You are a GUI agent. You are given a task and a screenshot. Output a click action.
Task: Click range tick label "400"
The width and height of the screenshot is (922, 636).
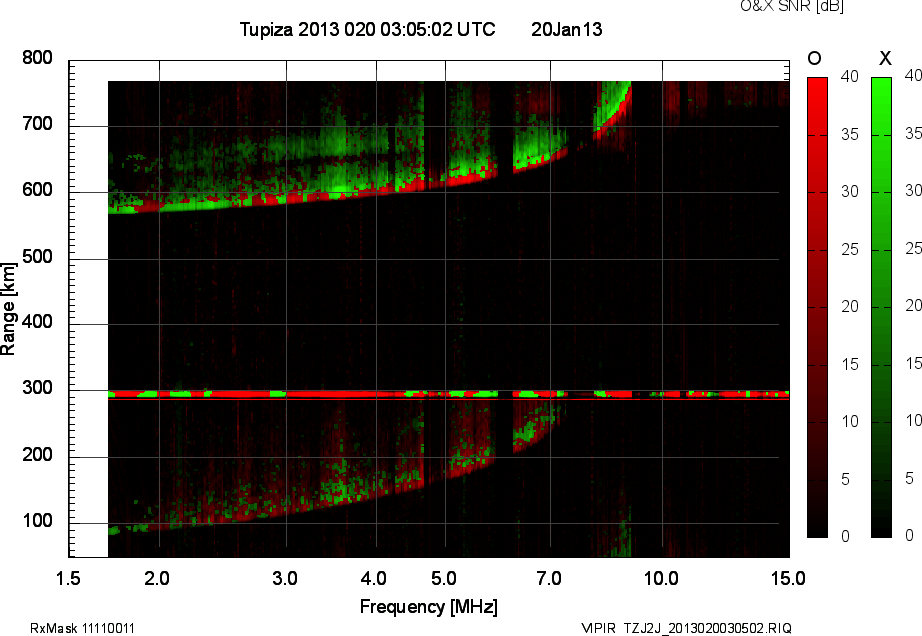point(38,322)
